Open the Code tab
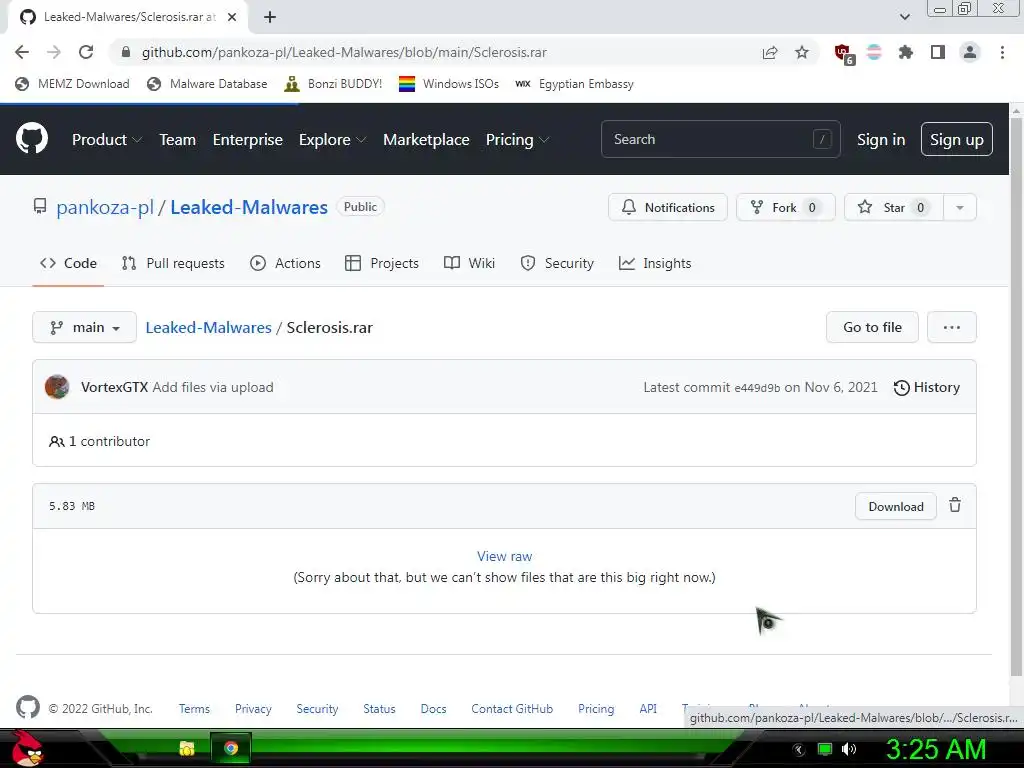The height and width of the screenshot is (768, 1024). (68, 263)
